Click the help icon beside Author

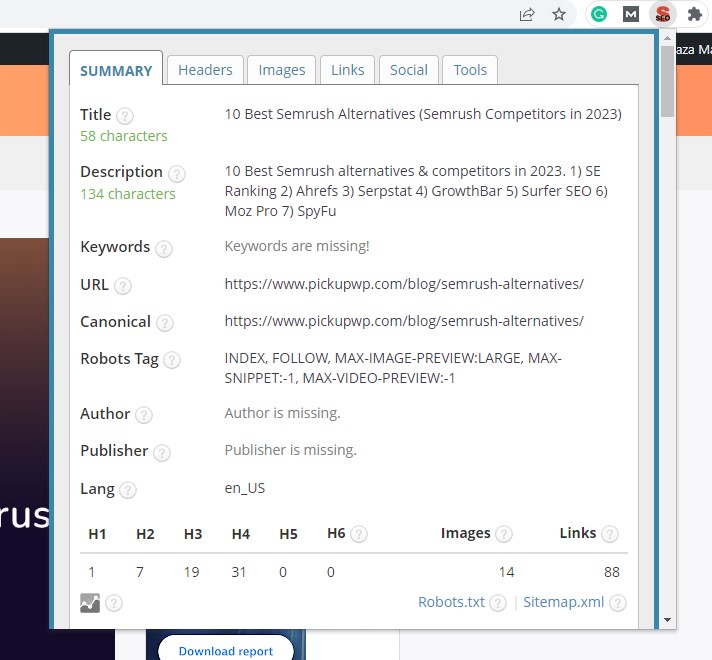143,415
